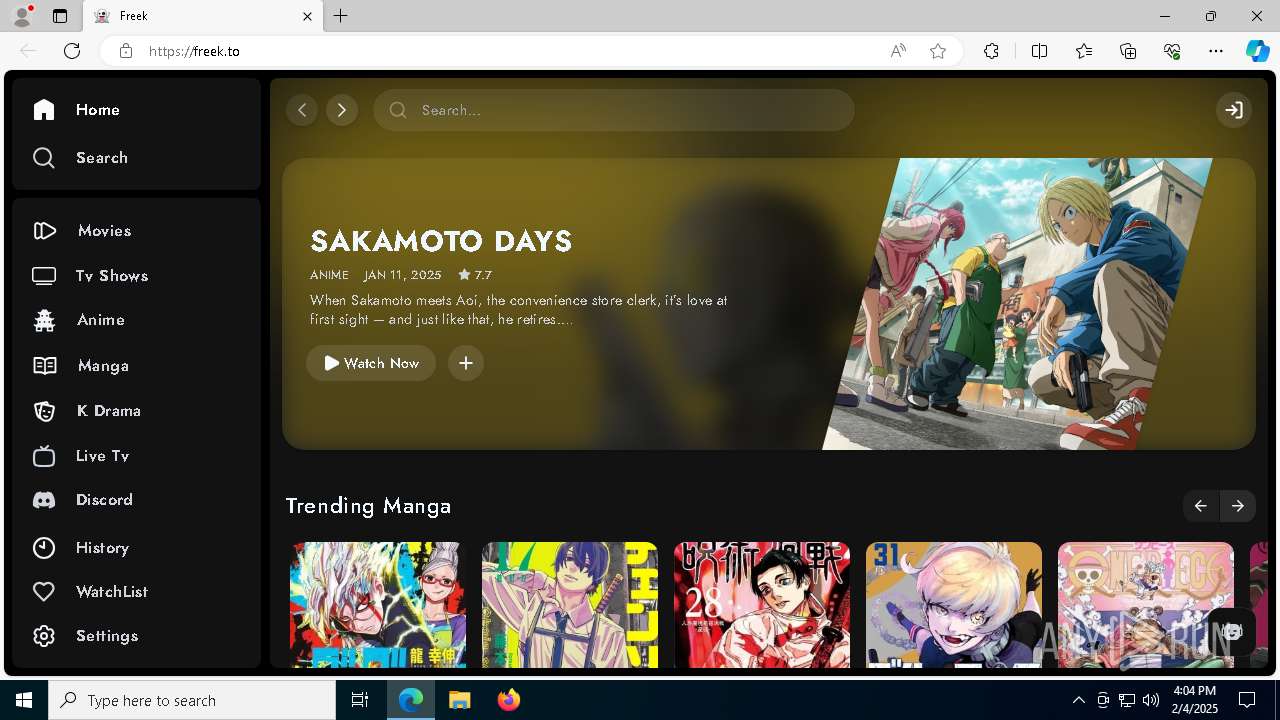The image size is (1280, 720).
Task: View site information lock icon
Action: 126,51
